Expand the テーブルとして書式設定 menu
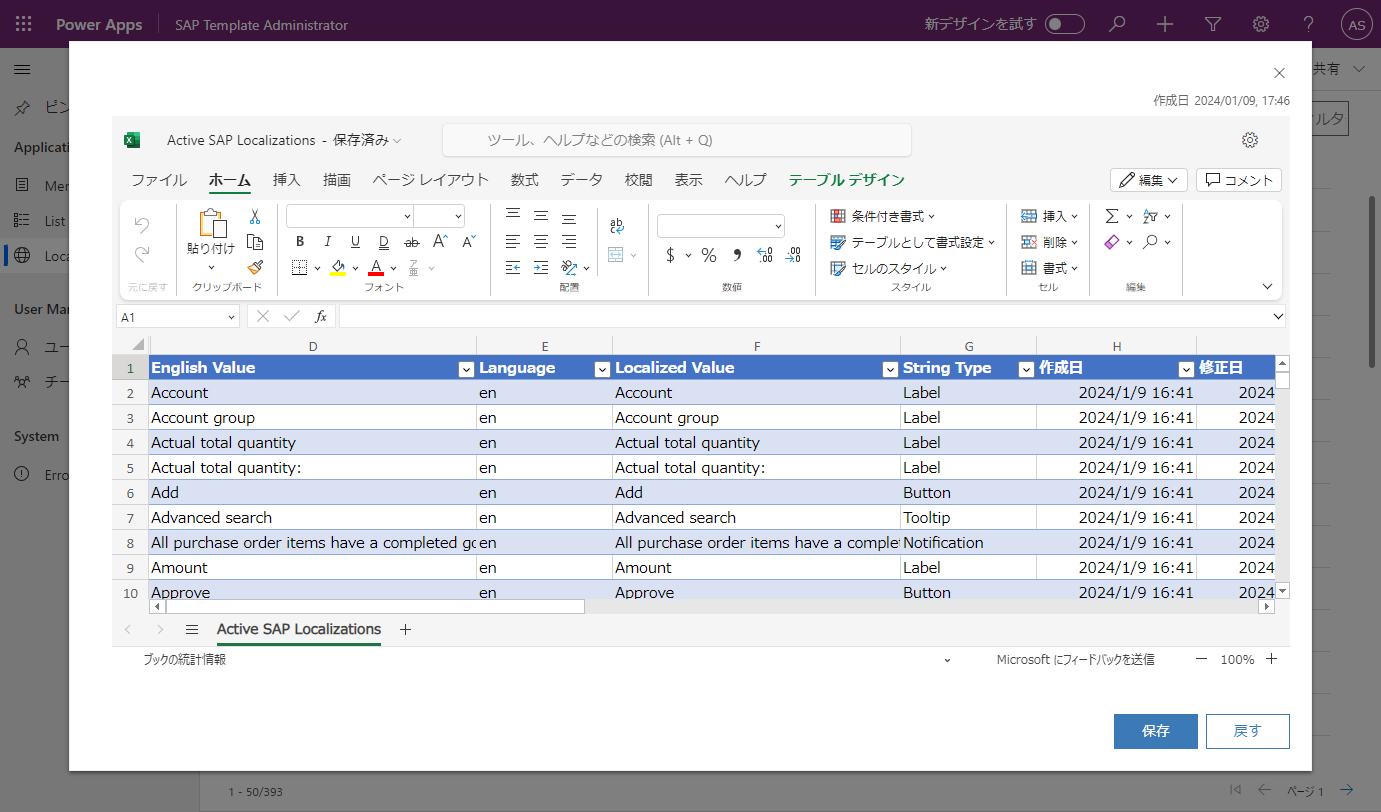Viewport: 1381px width, 812px height. tap(913, 242)
